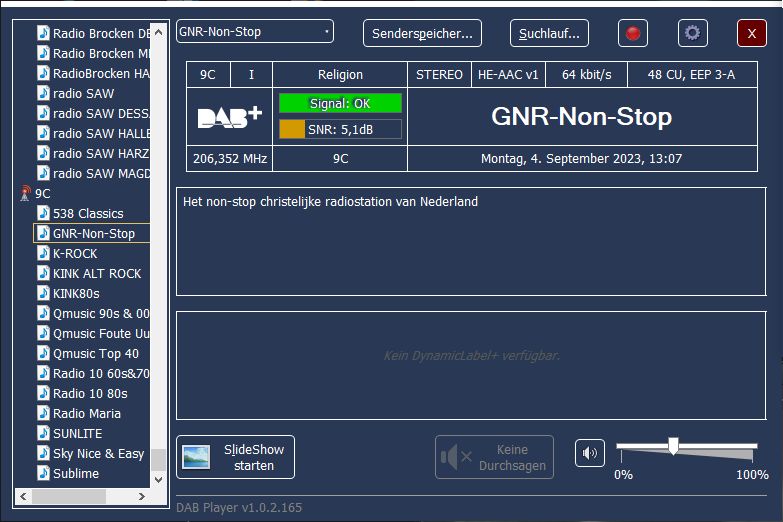This screenshot has height=522, width=783.
Task: Click the music note icon beside Sublime
Action: 43,473
